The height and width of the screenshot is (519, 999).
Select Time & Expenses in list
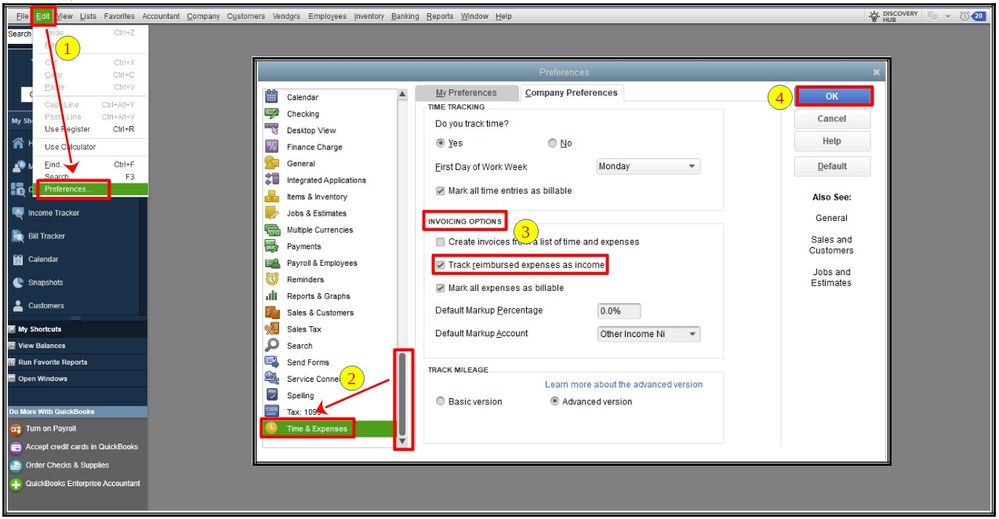[329, 429]
